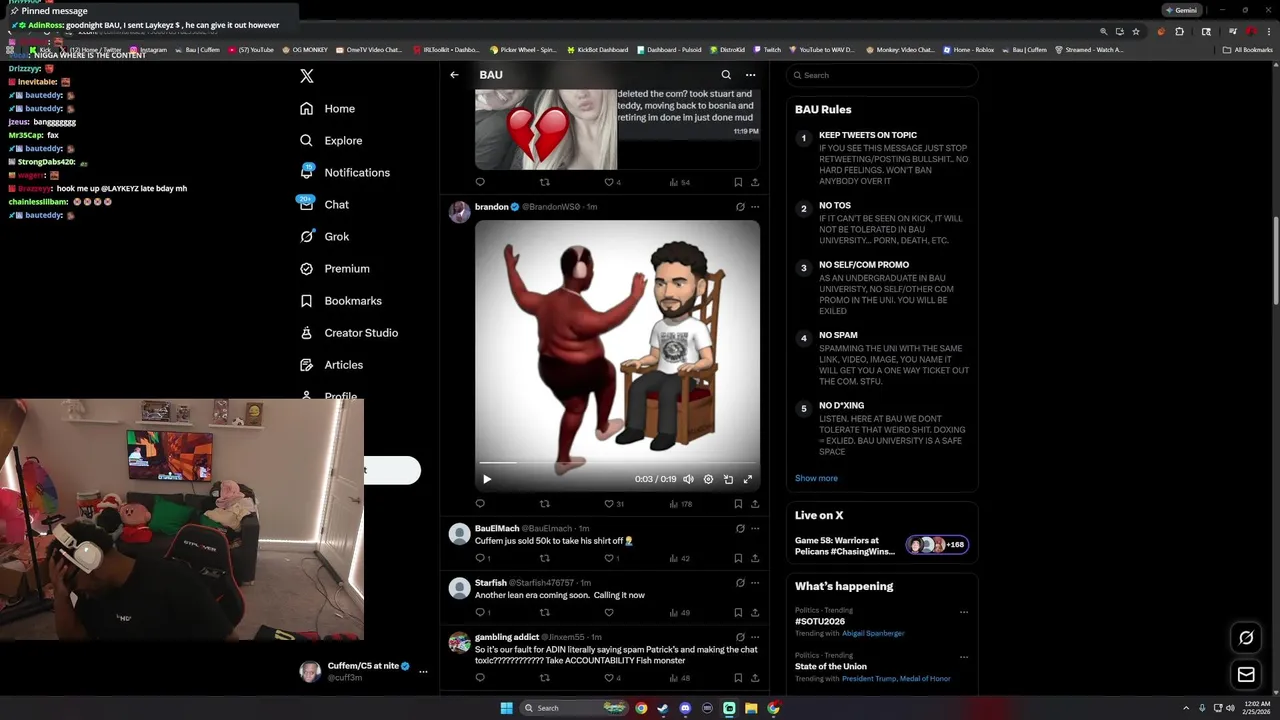Like the broken heart image post
The image size is (1280, 720).
point(612,182)
